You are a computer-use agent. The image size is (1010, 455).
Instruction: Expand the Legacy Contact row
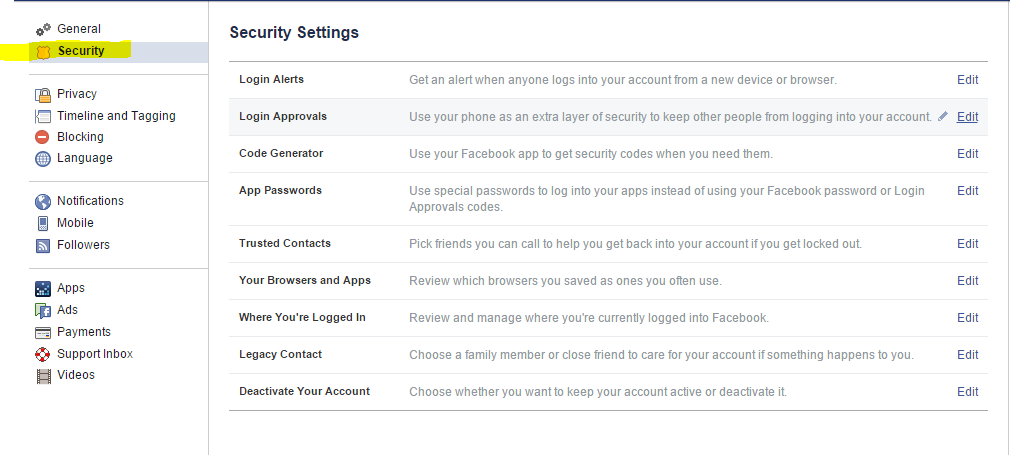click(608, 355)
